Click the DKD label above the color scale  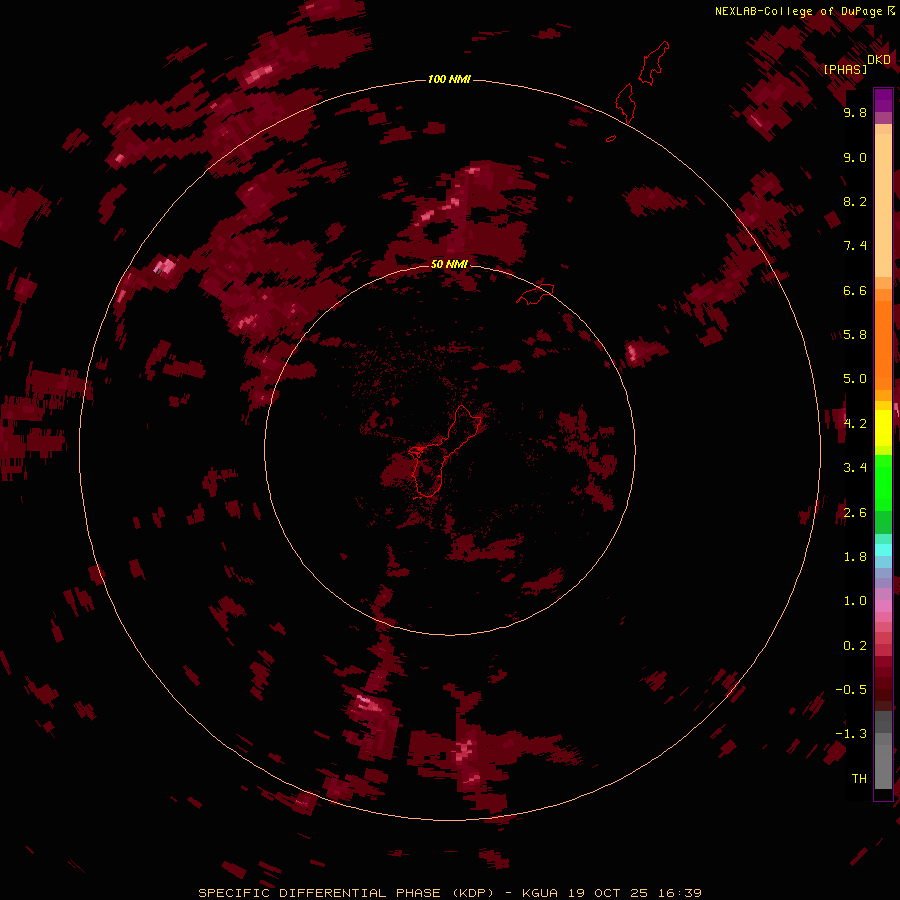pyautogui.click(x=879, y=59)
